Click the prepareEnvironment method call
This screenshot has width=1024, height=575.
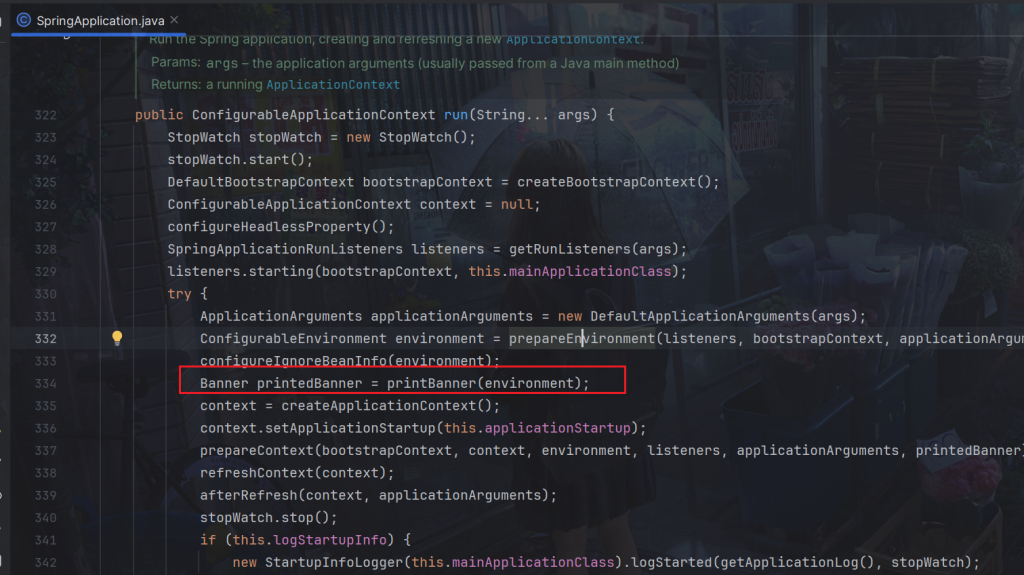pos(581,338)
